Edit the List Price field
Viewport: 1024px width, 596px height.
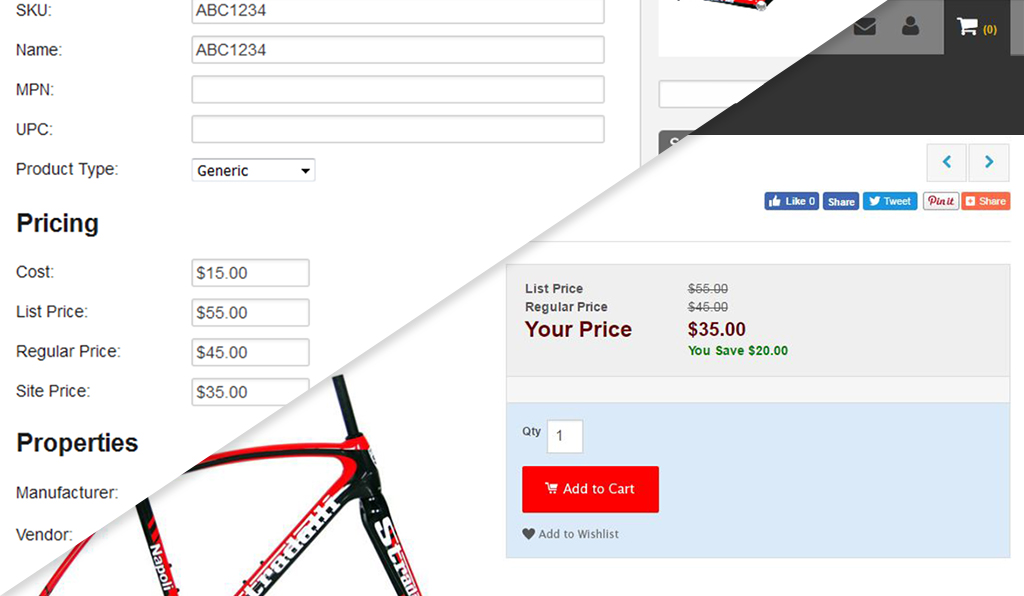click(x=250, y=313)
